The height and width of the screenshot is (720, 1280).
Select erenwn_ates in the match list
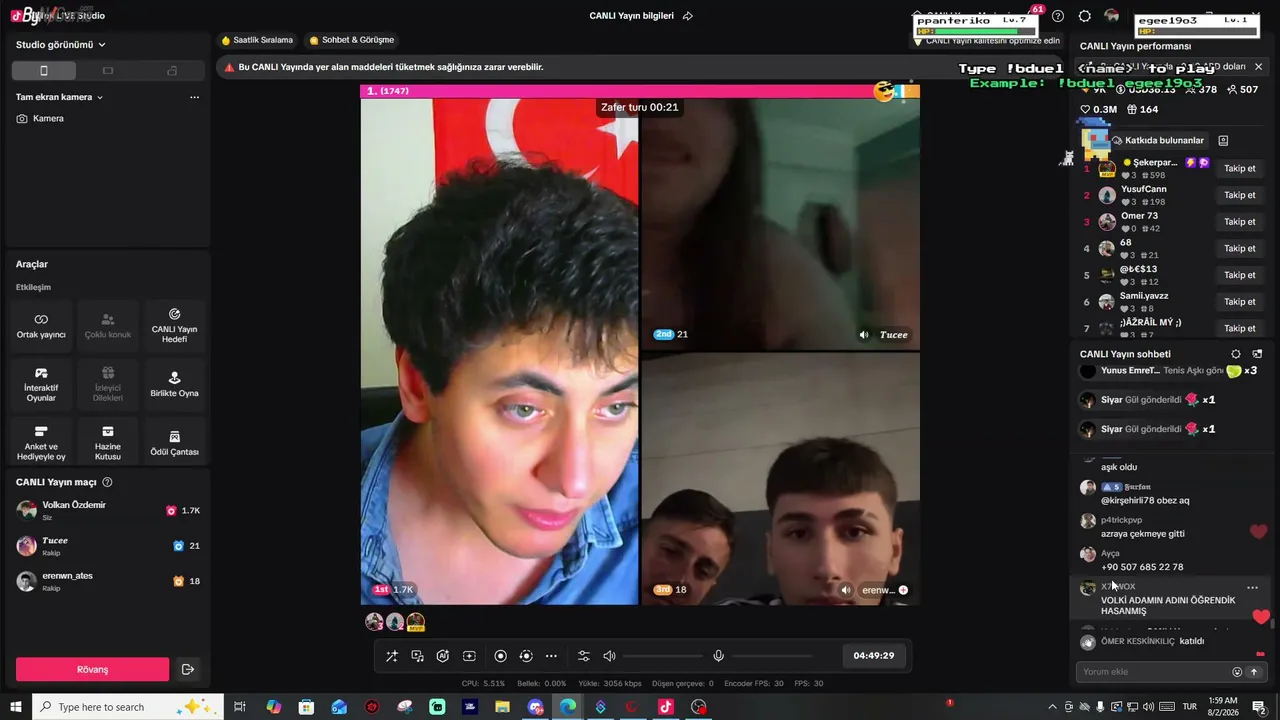point(108,581)
